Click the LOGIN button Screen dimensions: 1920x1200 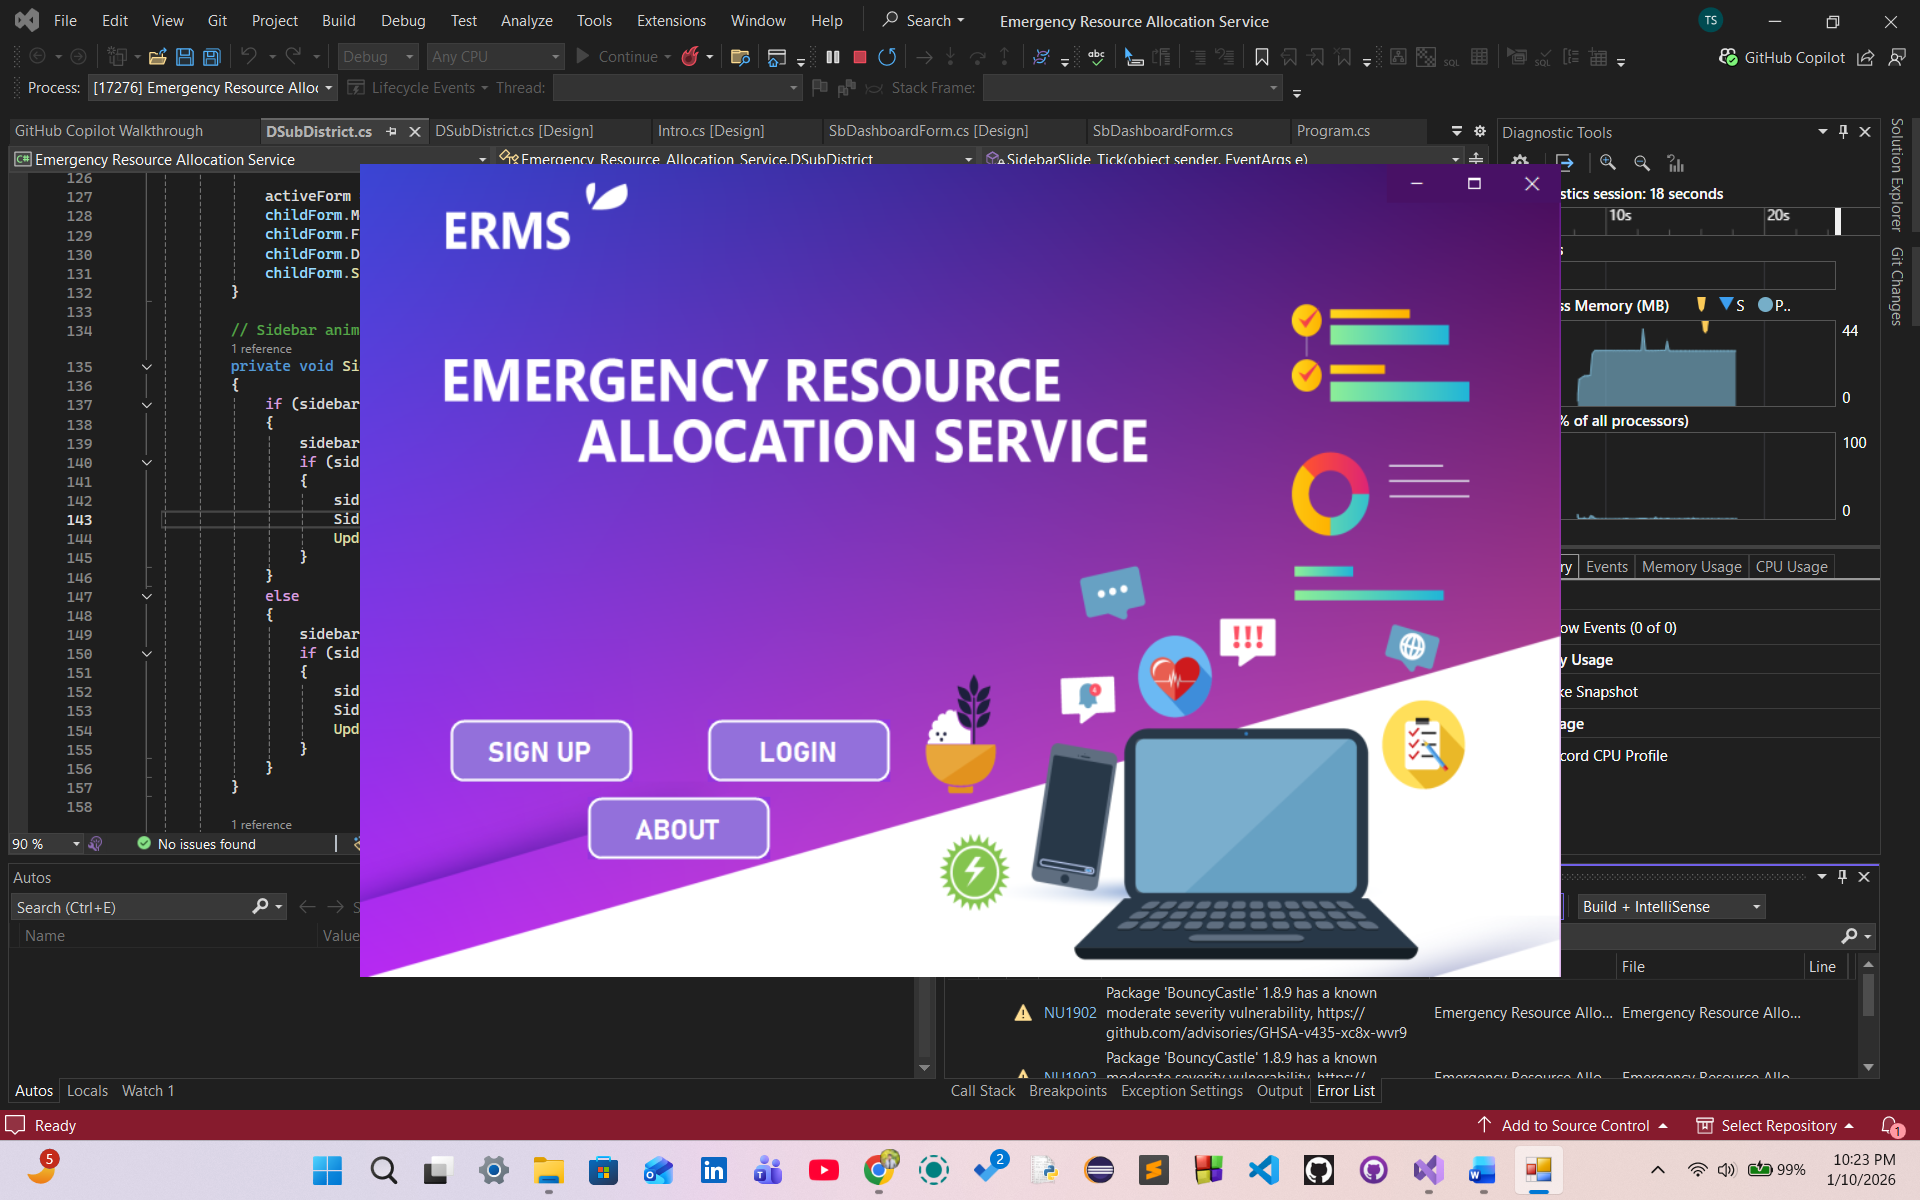tap(798, 751)
